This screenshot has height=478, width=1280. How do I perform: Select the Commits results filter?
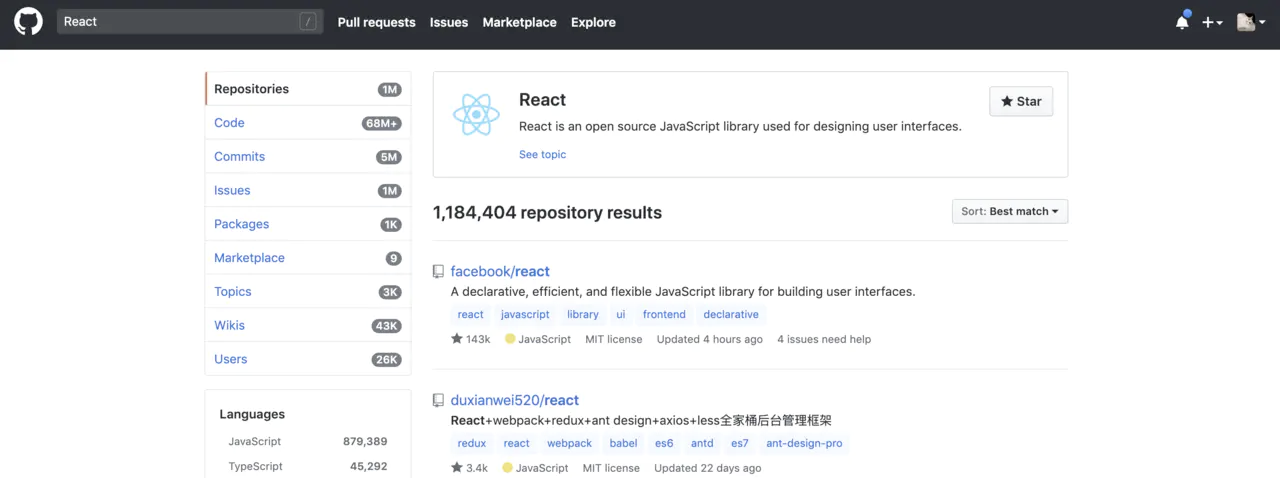tap(308, 157)
